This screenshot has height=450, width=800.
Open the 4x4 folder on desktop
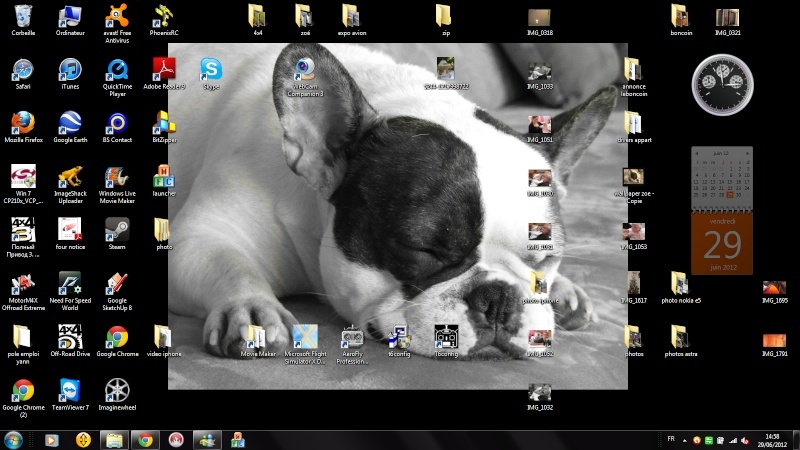[258, 20]
